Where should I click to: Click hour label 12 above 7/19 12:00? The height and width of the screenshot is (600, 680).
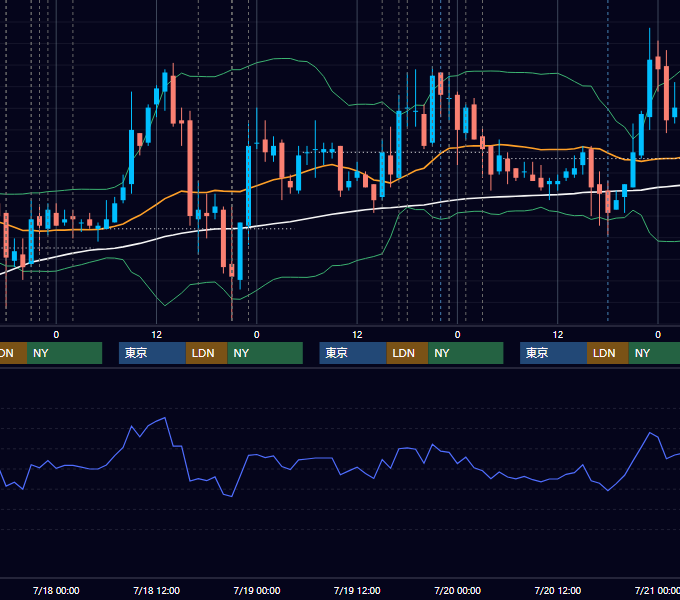pyautogui.click(x=357, y=335)
